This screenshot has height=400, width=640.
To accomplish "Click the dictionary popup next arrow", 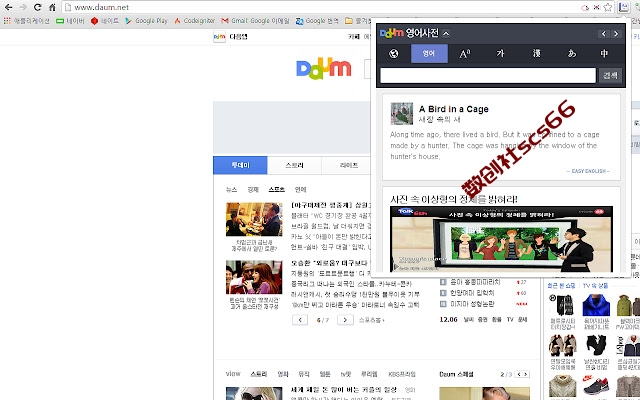I will point(616,34).
